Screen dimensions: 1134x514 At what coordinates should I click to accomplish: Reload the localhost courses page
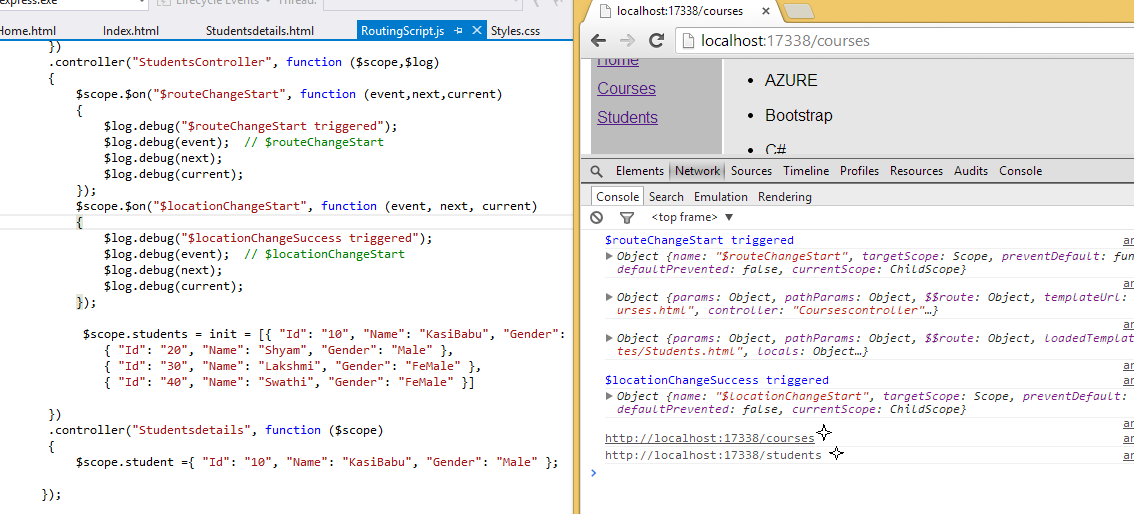(657, 41)
